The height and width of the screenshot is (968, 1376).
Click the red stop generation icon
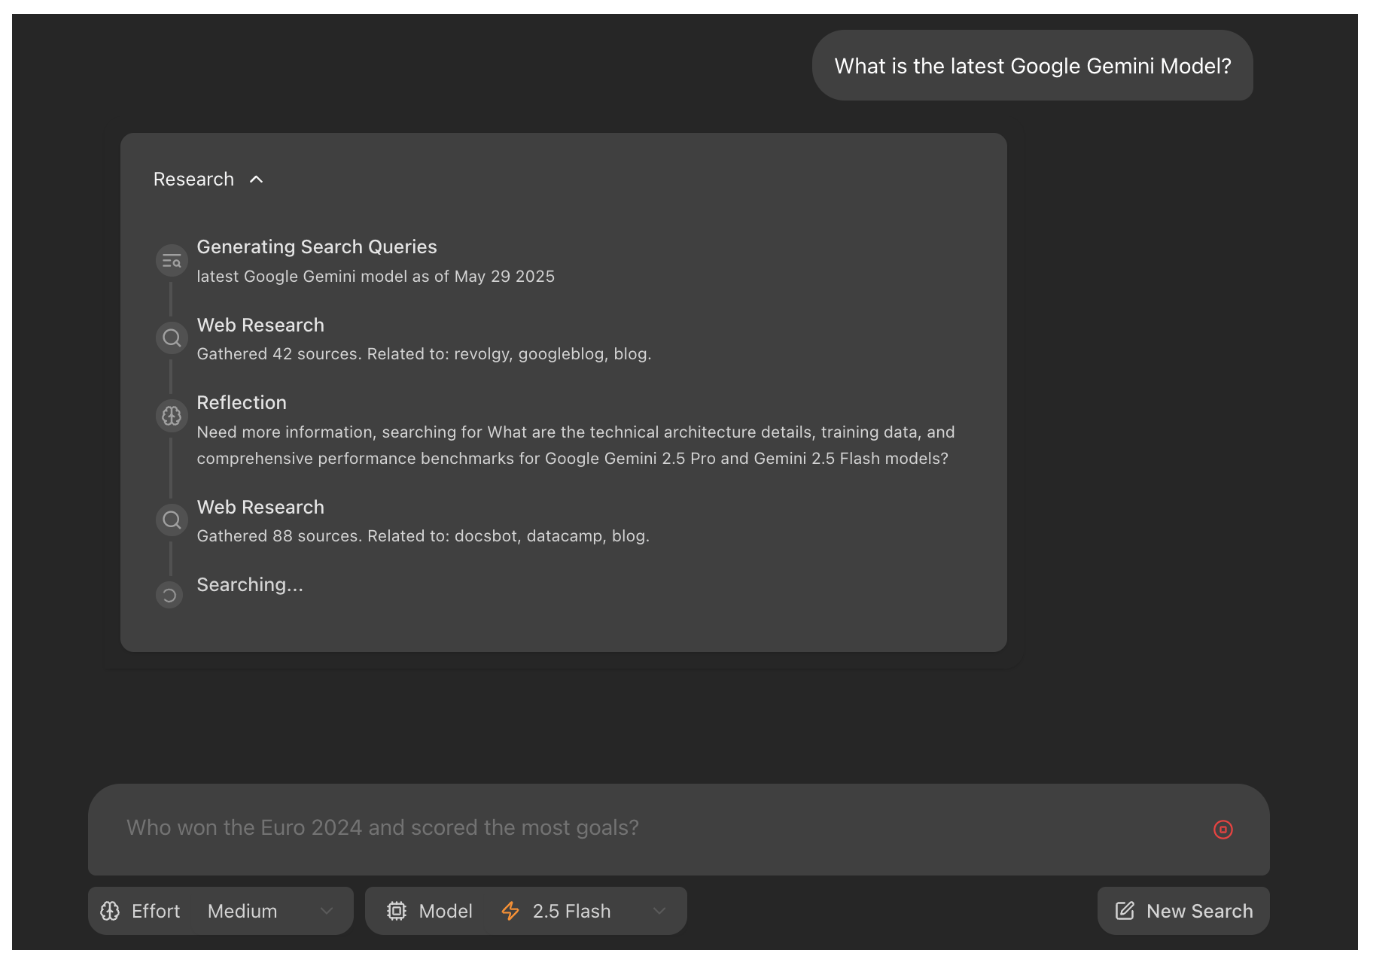coord(1222,829)
